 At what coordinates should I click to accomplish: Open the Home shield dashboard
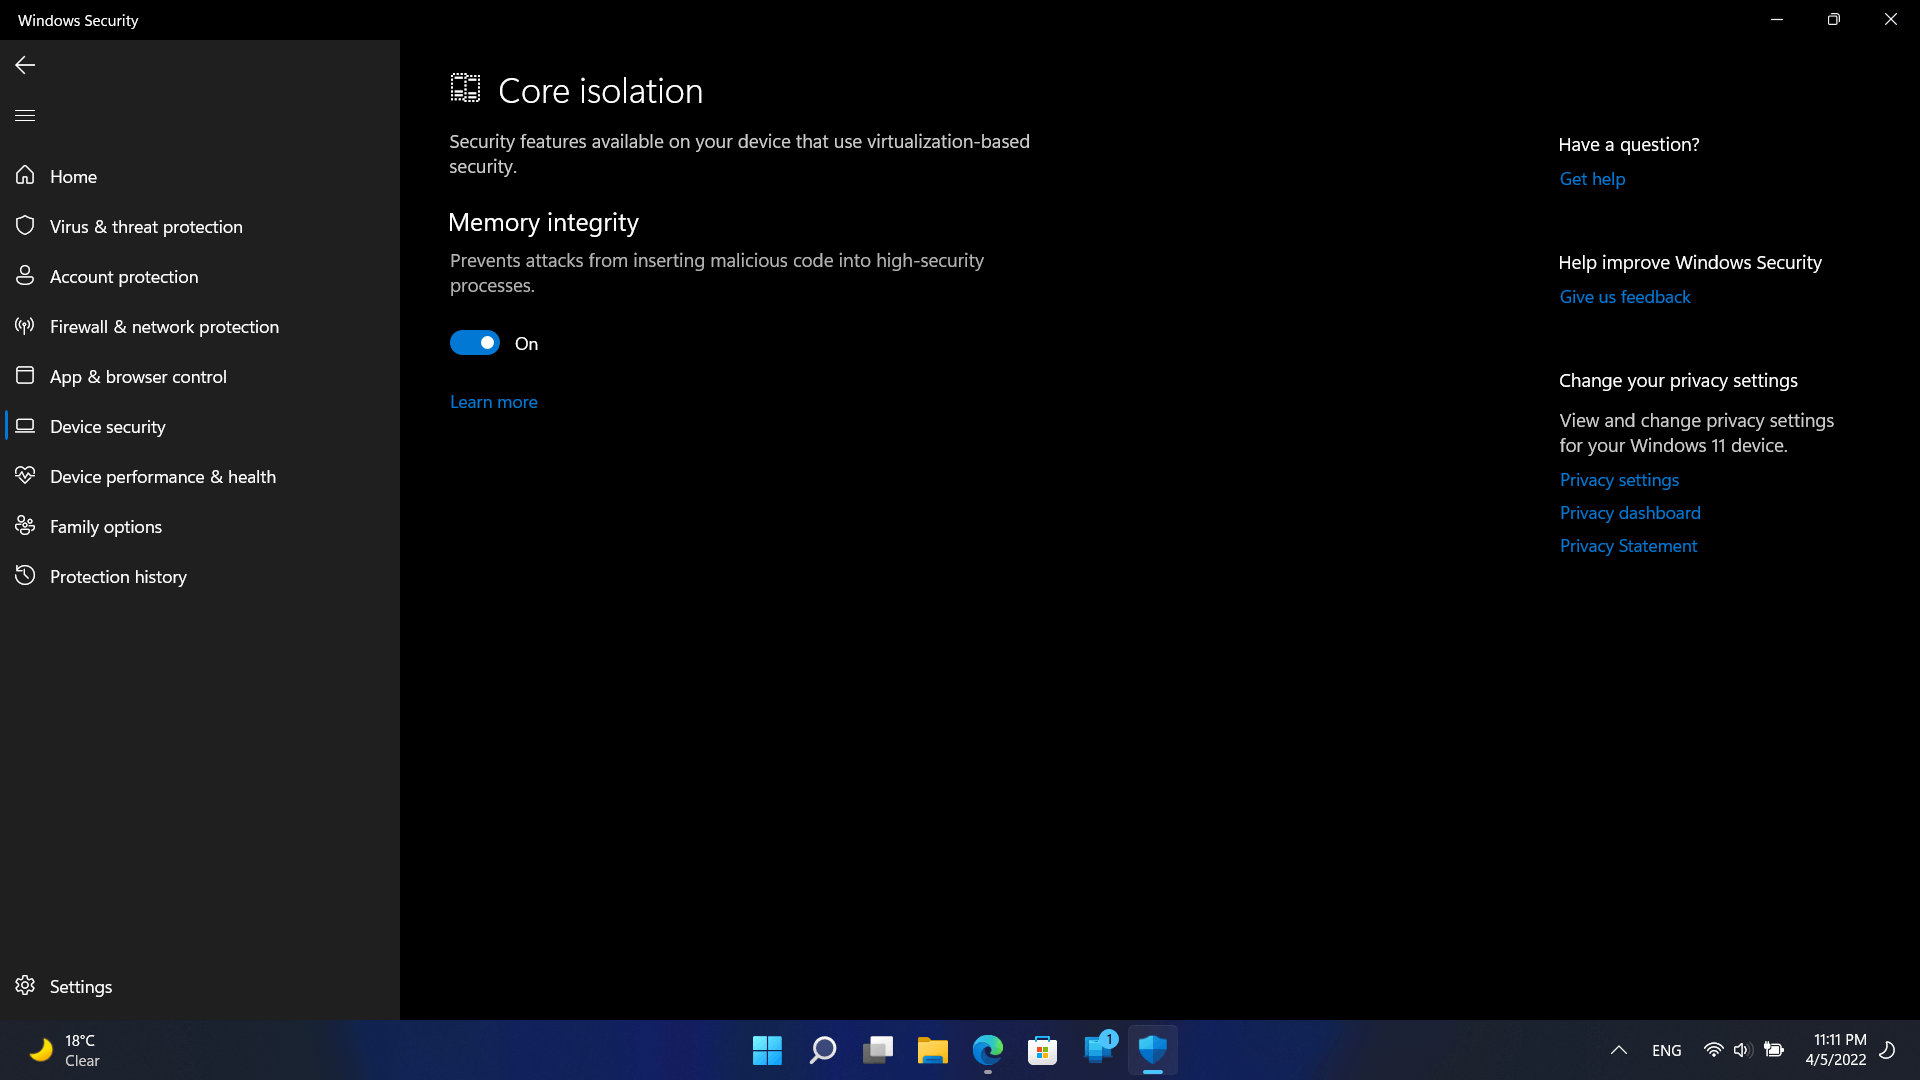tap(73, 177)
